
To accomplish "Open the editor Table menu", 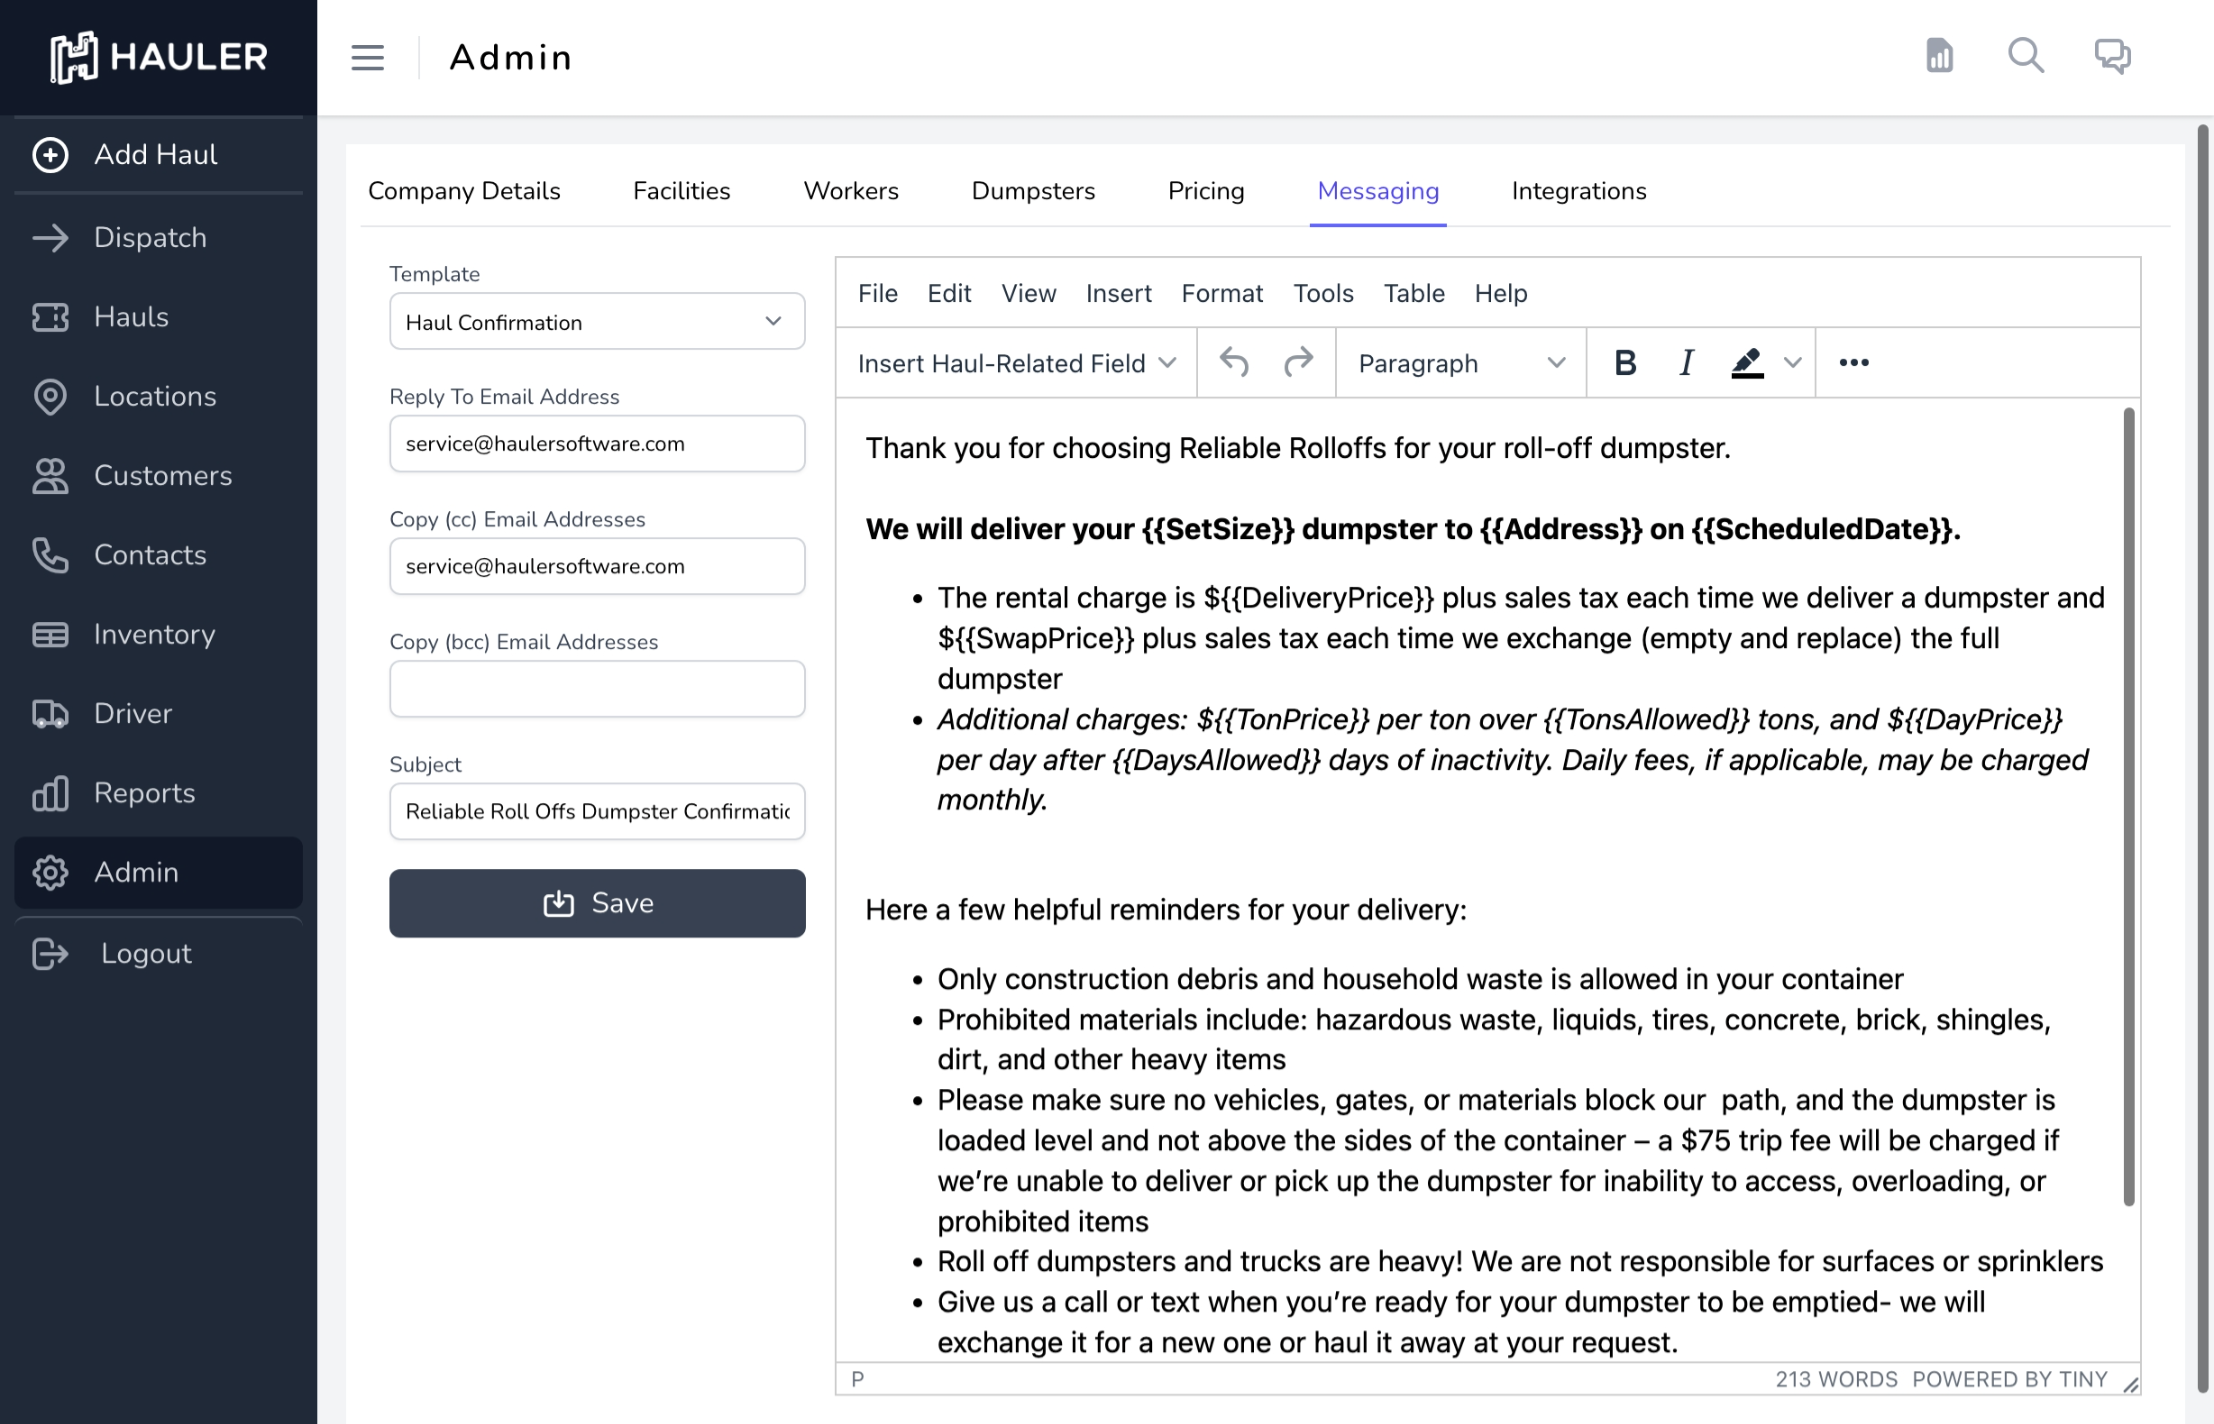I will [1414, 294].
